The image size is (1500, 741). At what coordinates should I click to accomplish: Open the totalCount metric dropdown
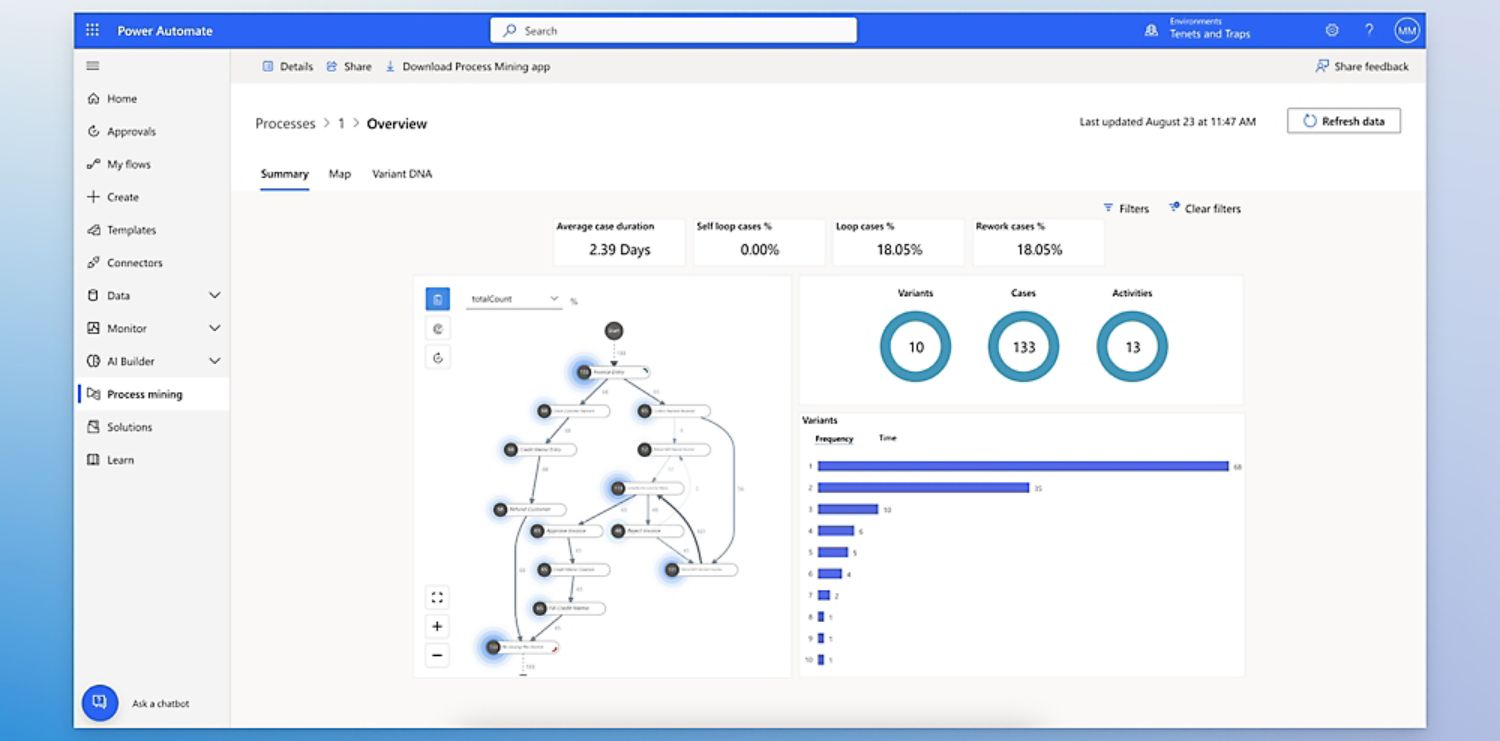click(x=515, y=299)
